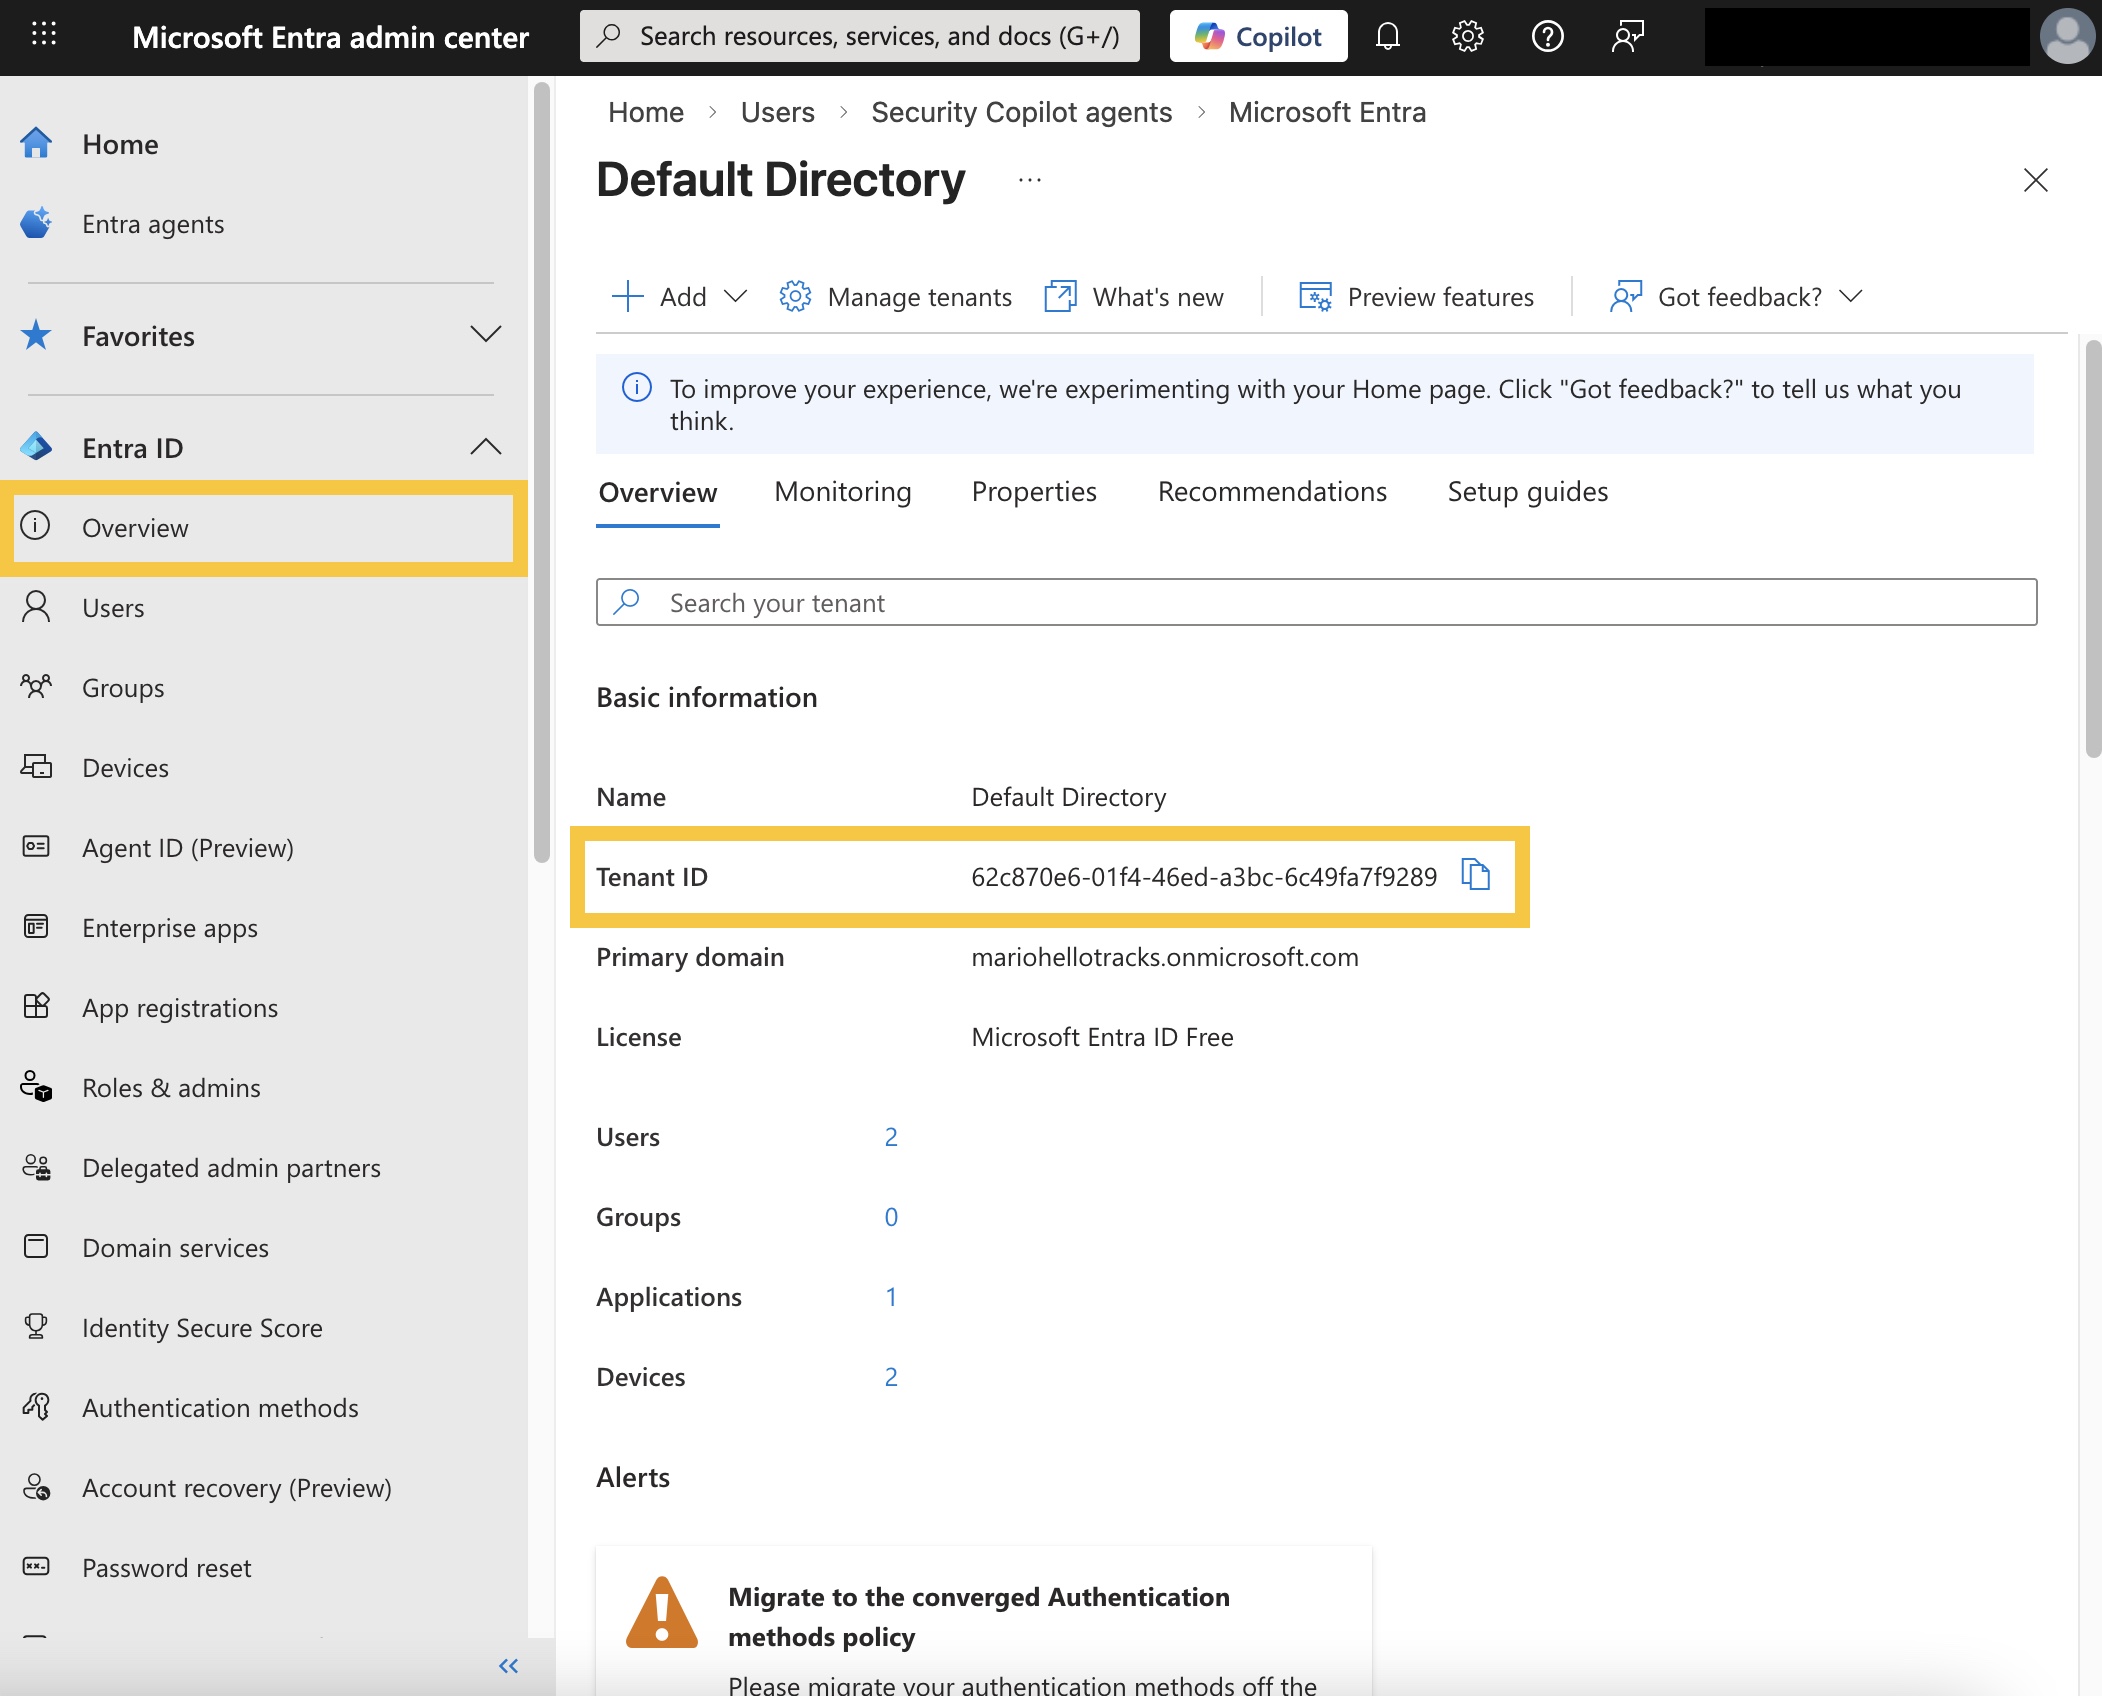Expand the Favorites section
Image resolution: width=2102 pixels, height=1696 pixels.
point(485,335)
